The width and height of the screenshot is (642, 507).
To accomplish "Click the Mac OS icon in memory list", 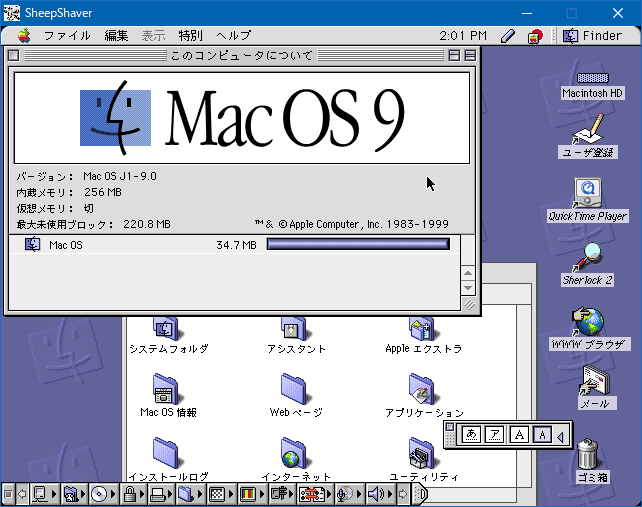I will [32, 244].
